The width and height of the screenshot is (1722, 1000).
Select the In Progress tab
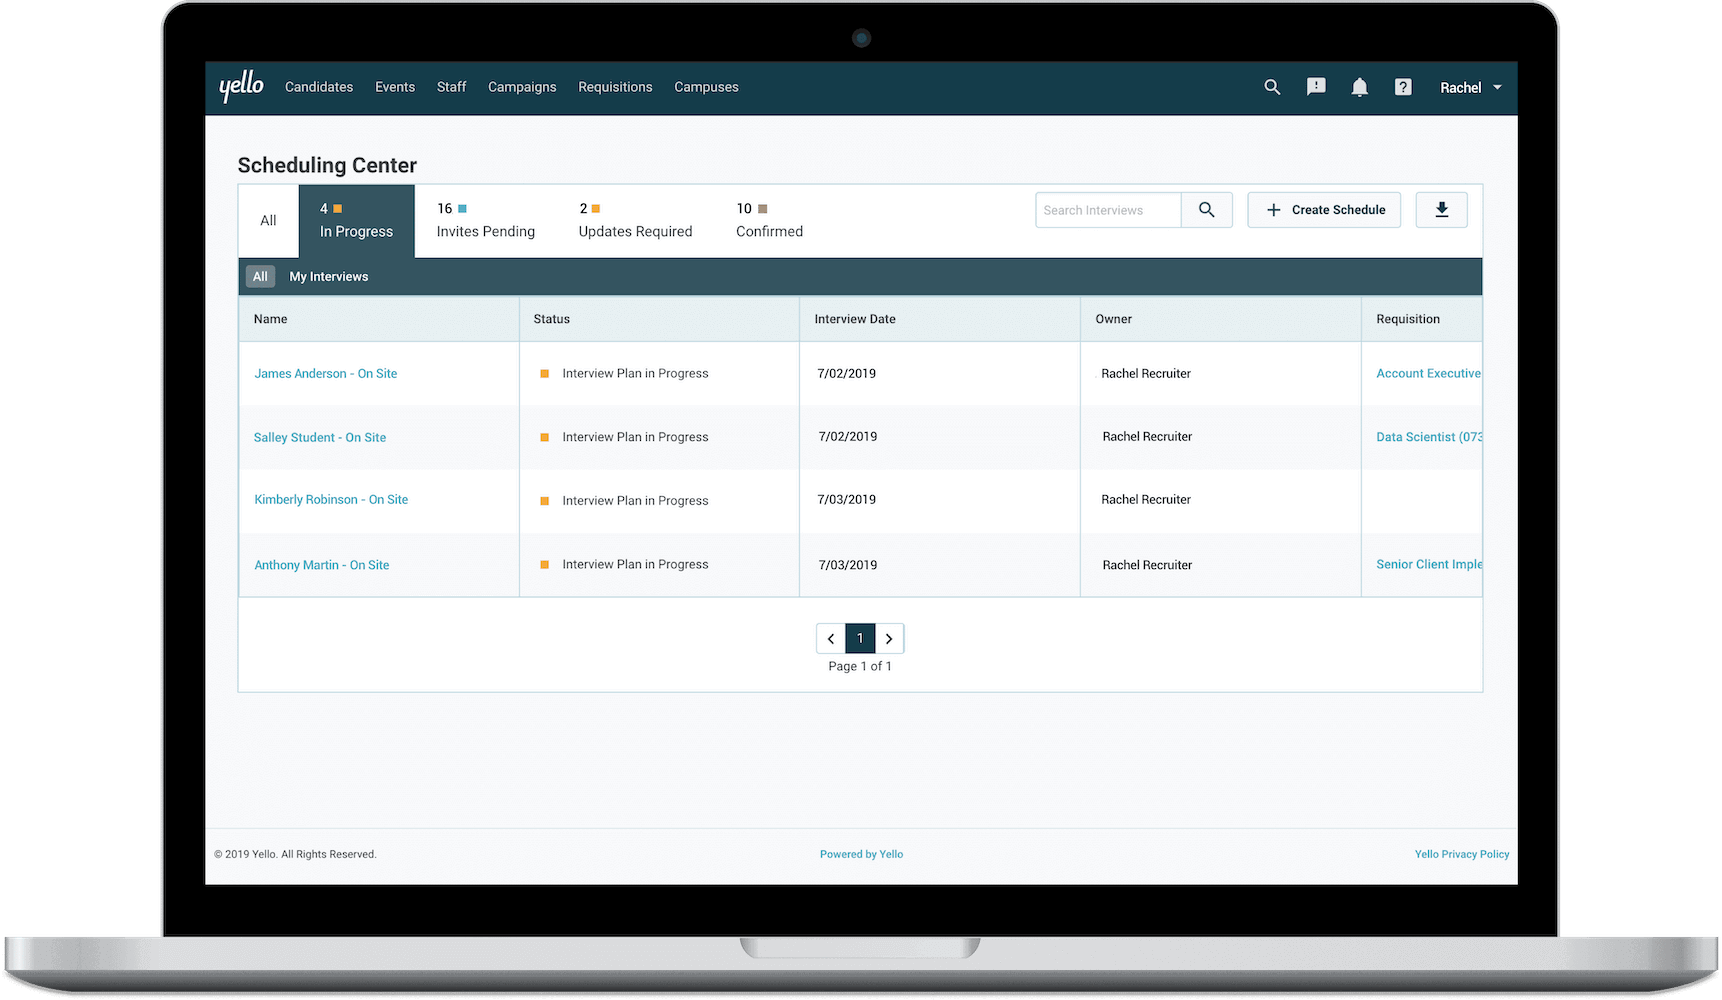point(356,221)
